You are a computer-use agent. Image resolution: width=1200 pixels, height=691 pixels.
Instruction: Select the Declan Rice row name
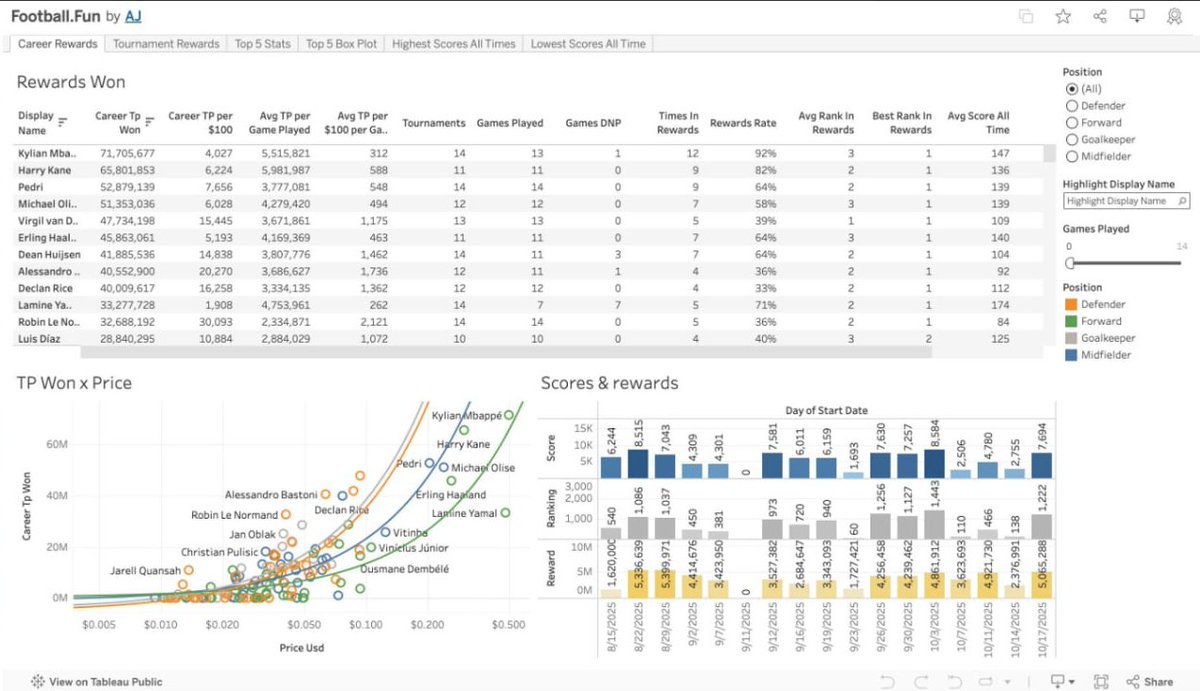click(44, 289)
